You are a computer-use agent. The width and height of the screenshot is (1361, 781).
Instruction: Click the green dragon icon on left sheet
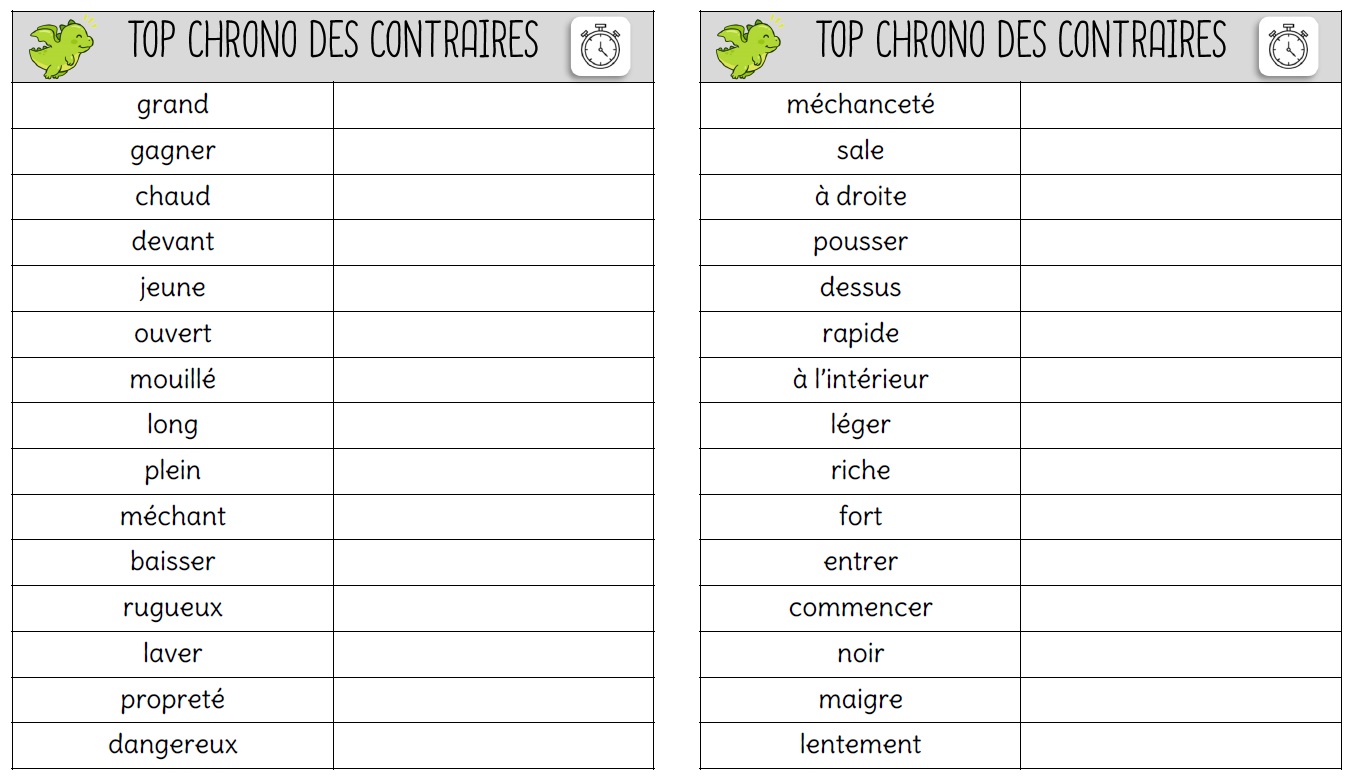61,47
